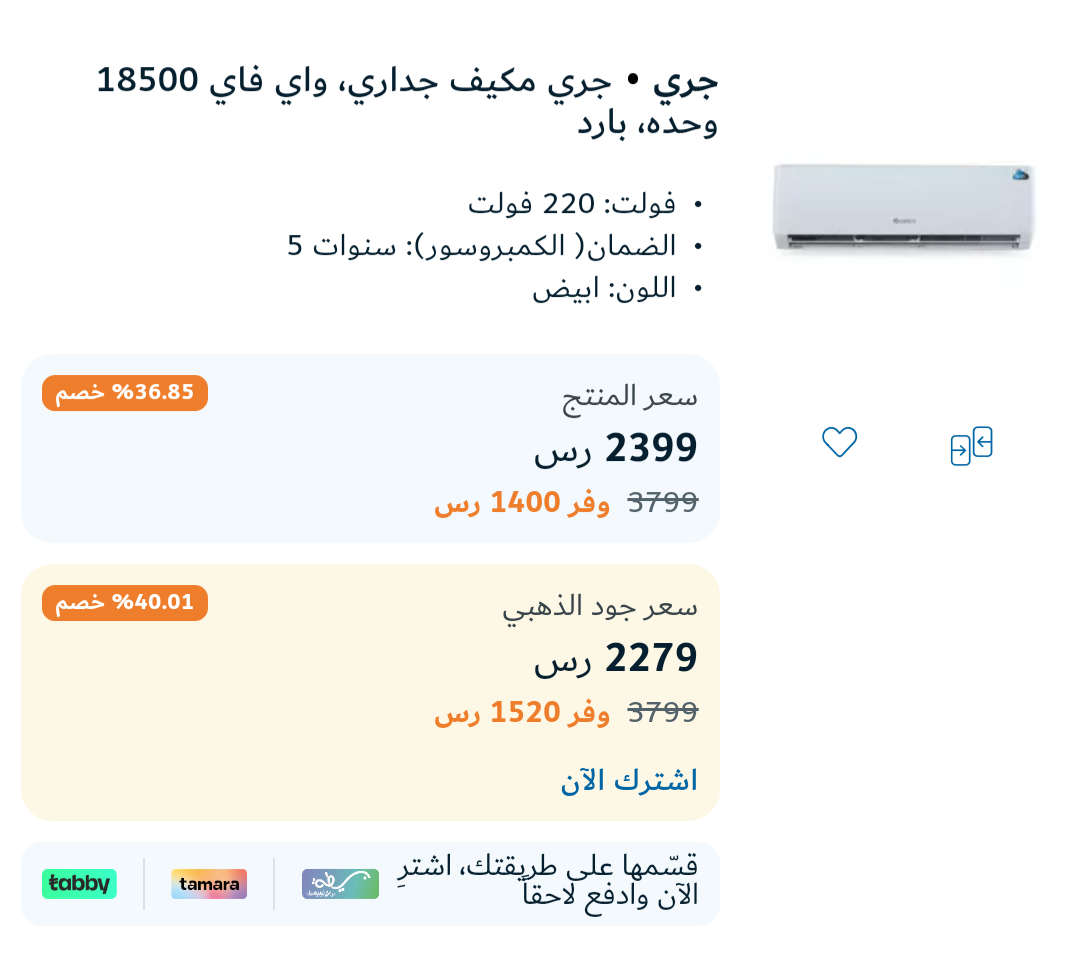Click the وفر 1520 savings text
1080x972 pixels.
pos(522,713)
